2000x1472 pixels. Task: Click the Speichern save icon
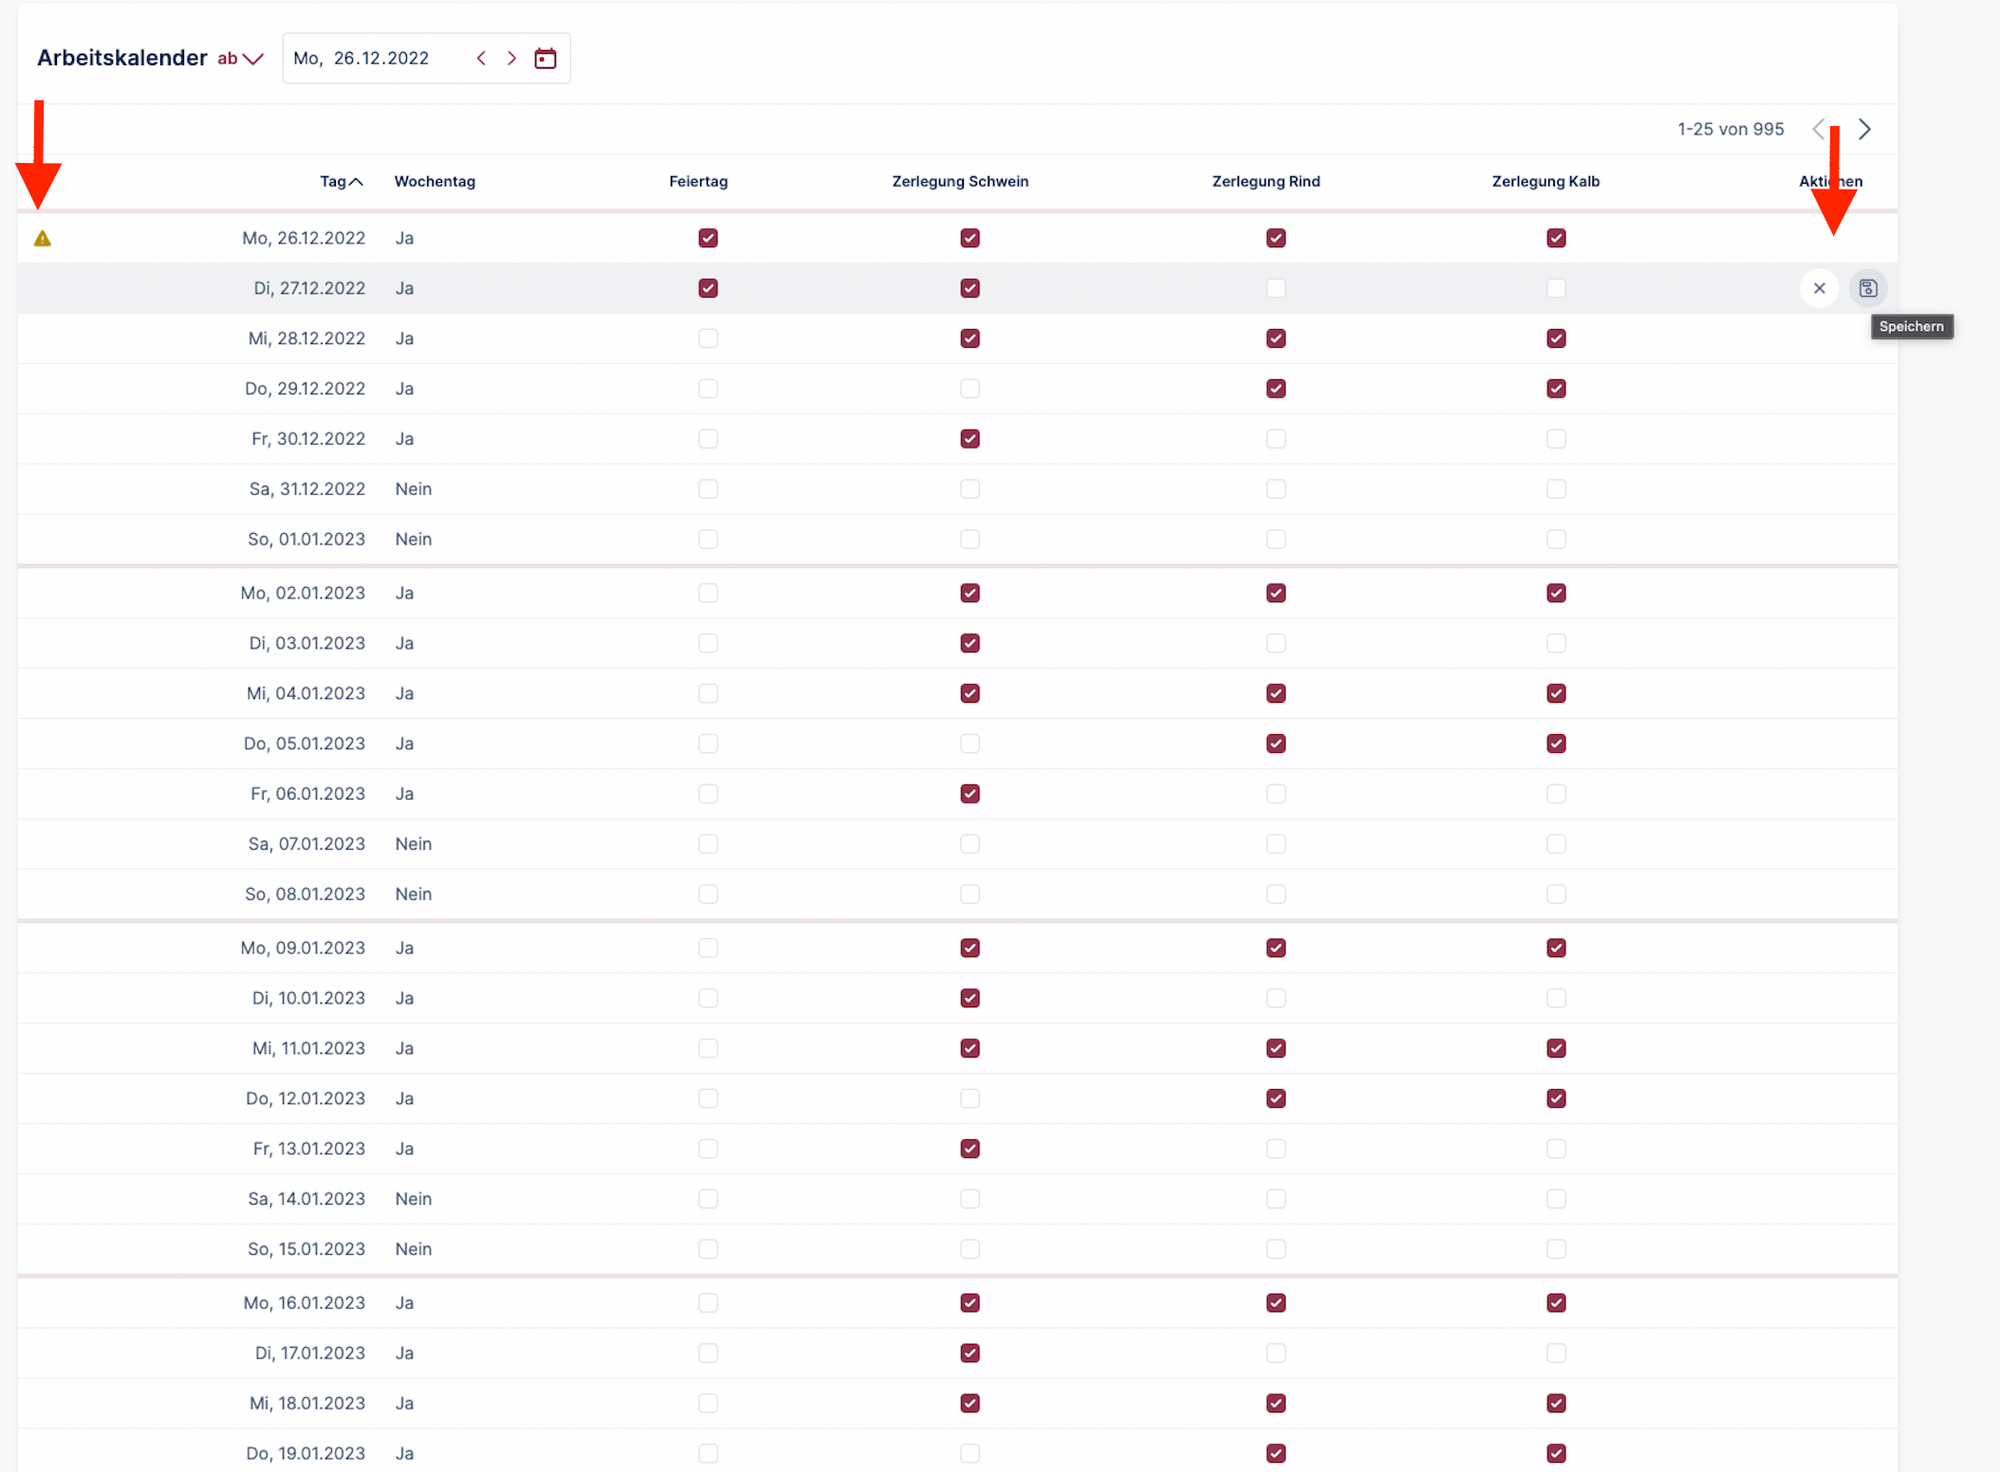1867,288
